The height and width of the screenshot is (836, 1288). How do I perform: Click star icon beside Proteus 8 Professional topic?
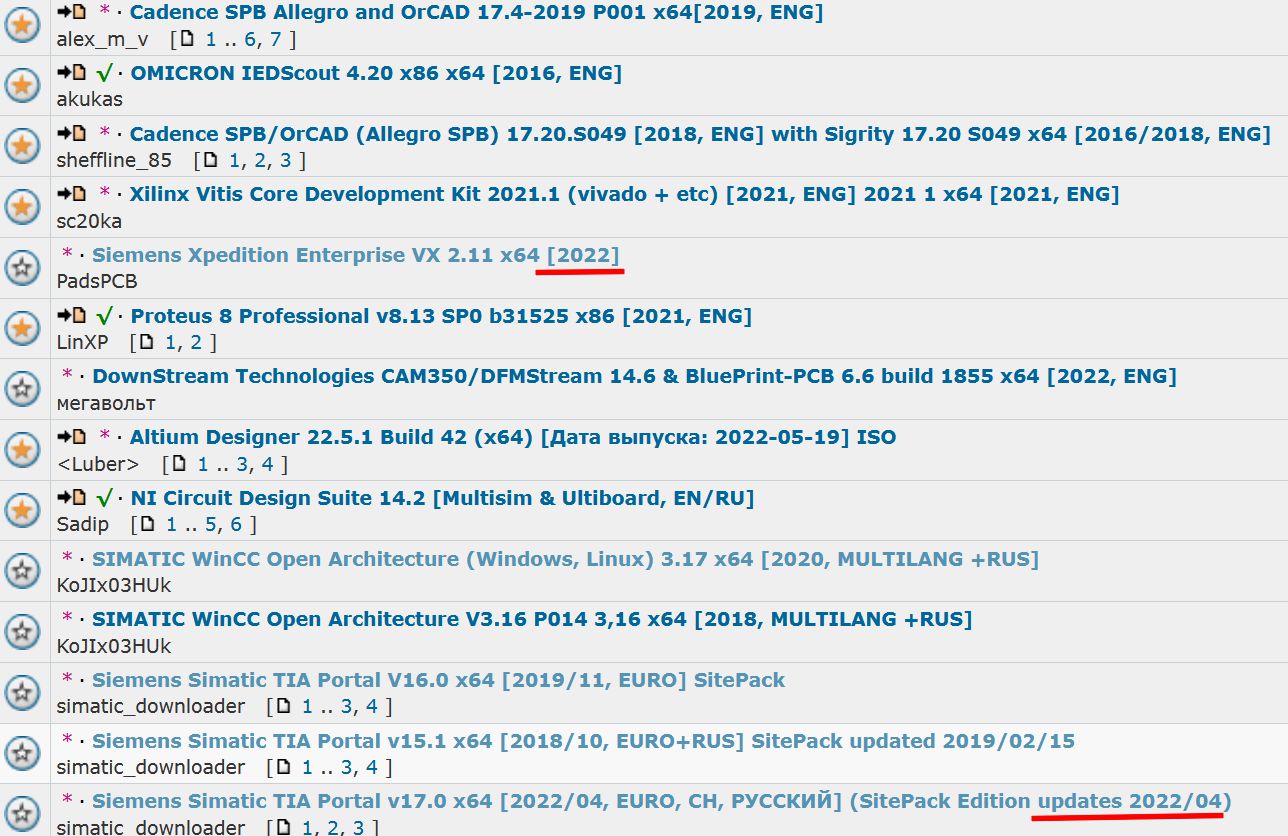[22, 329]
